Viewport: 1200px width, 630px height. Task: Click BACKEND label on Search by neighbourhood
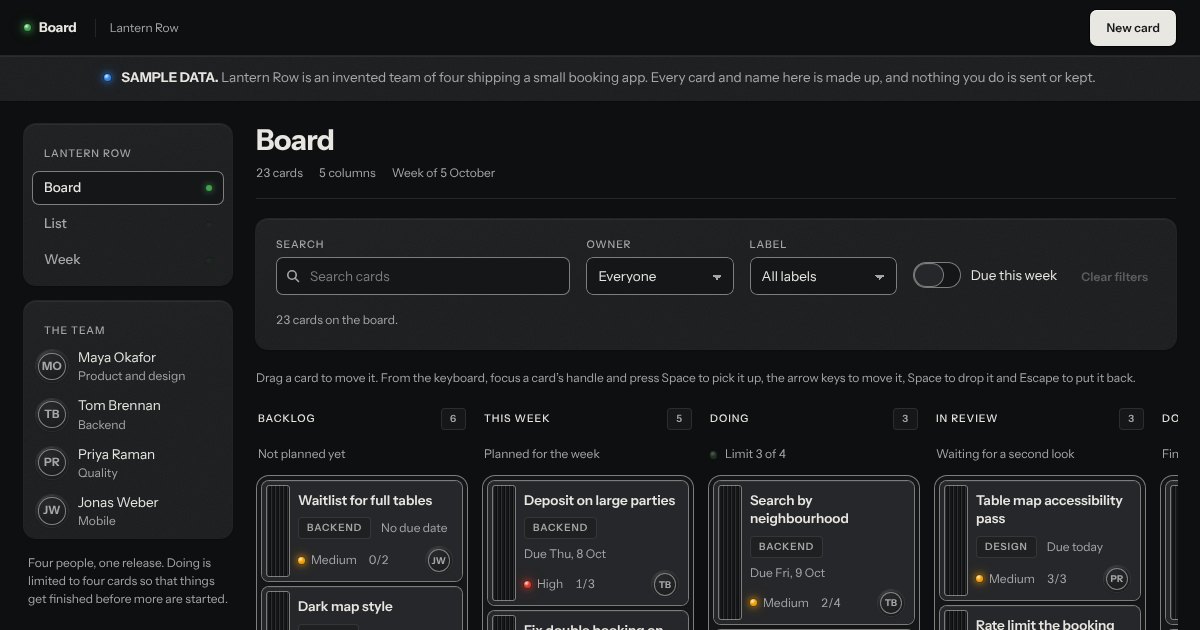click(786, 547)
